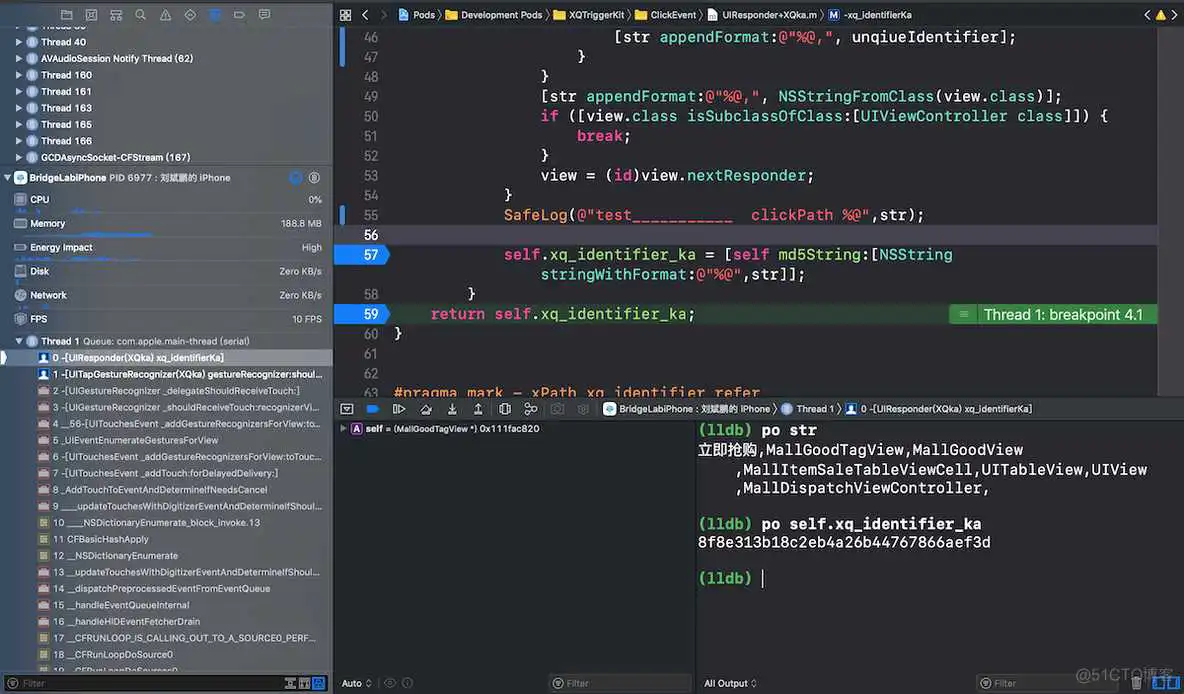Click the Step Out debug button
This screenshot has width=1184, height=694.
[478, 409]
